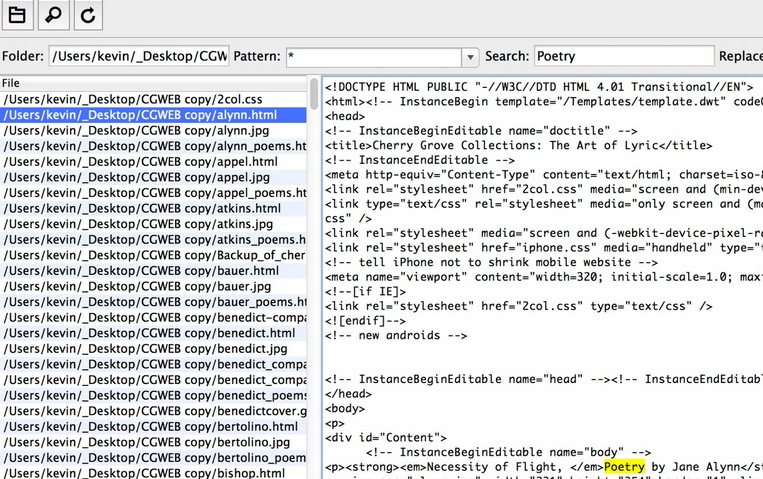Viewport: 763px width, 479px height.
Task: Select the benedict-compa file row
Action: [x=153, y=317]
